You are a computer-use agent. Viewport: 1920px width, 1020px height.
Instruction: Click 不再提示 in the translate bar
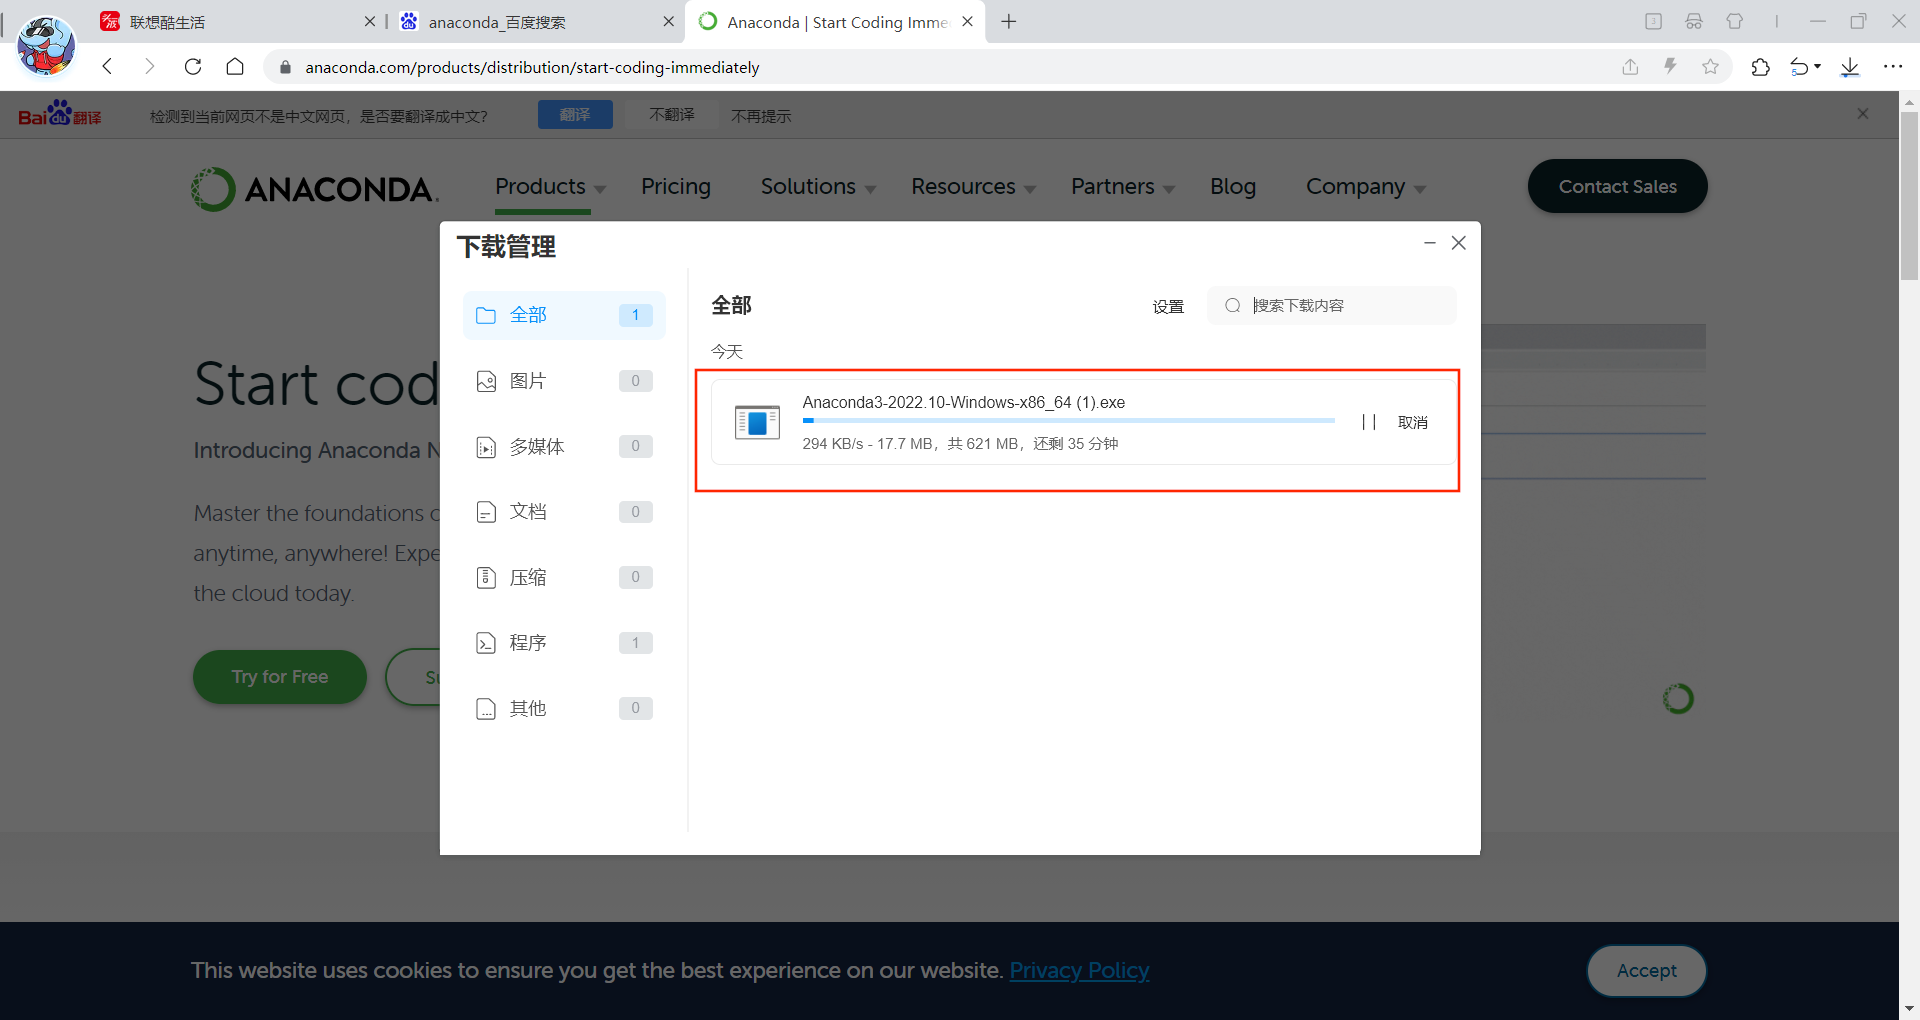[x=761, y=116]
